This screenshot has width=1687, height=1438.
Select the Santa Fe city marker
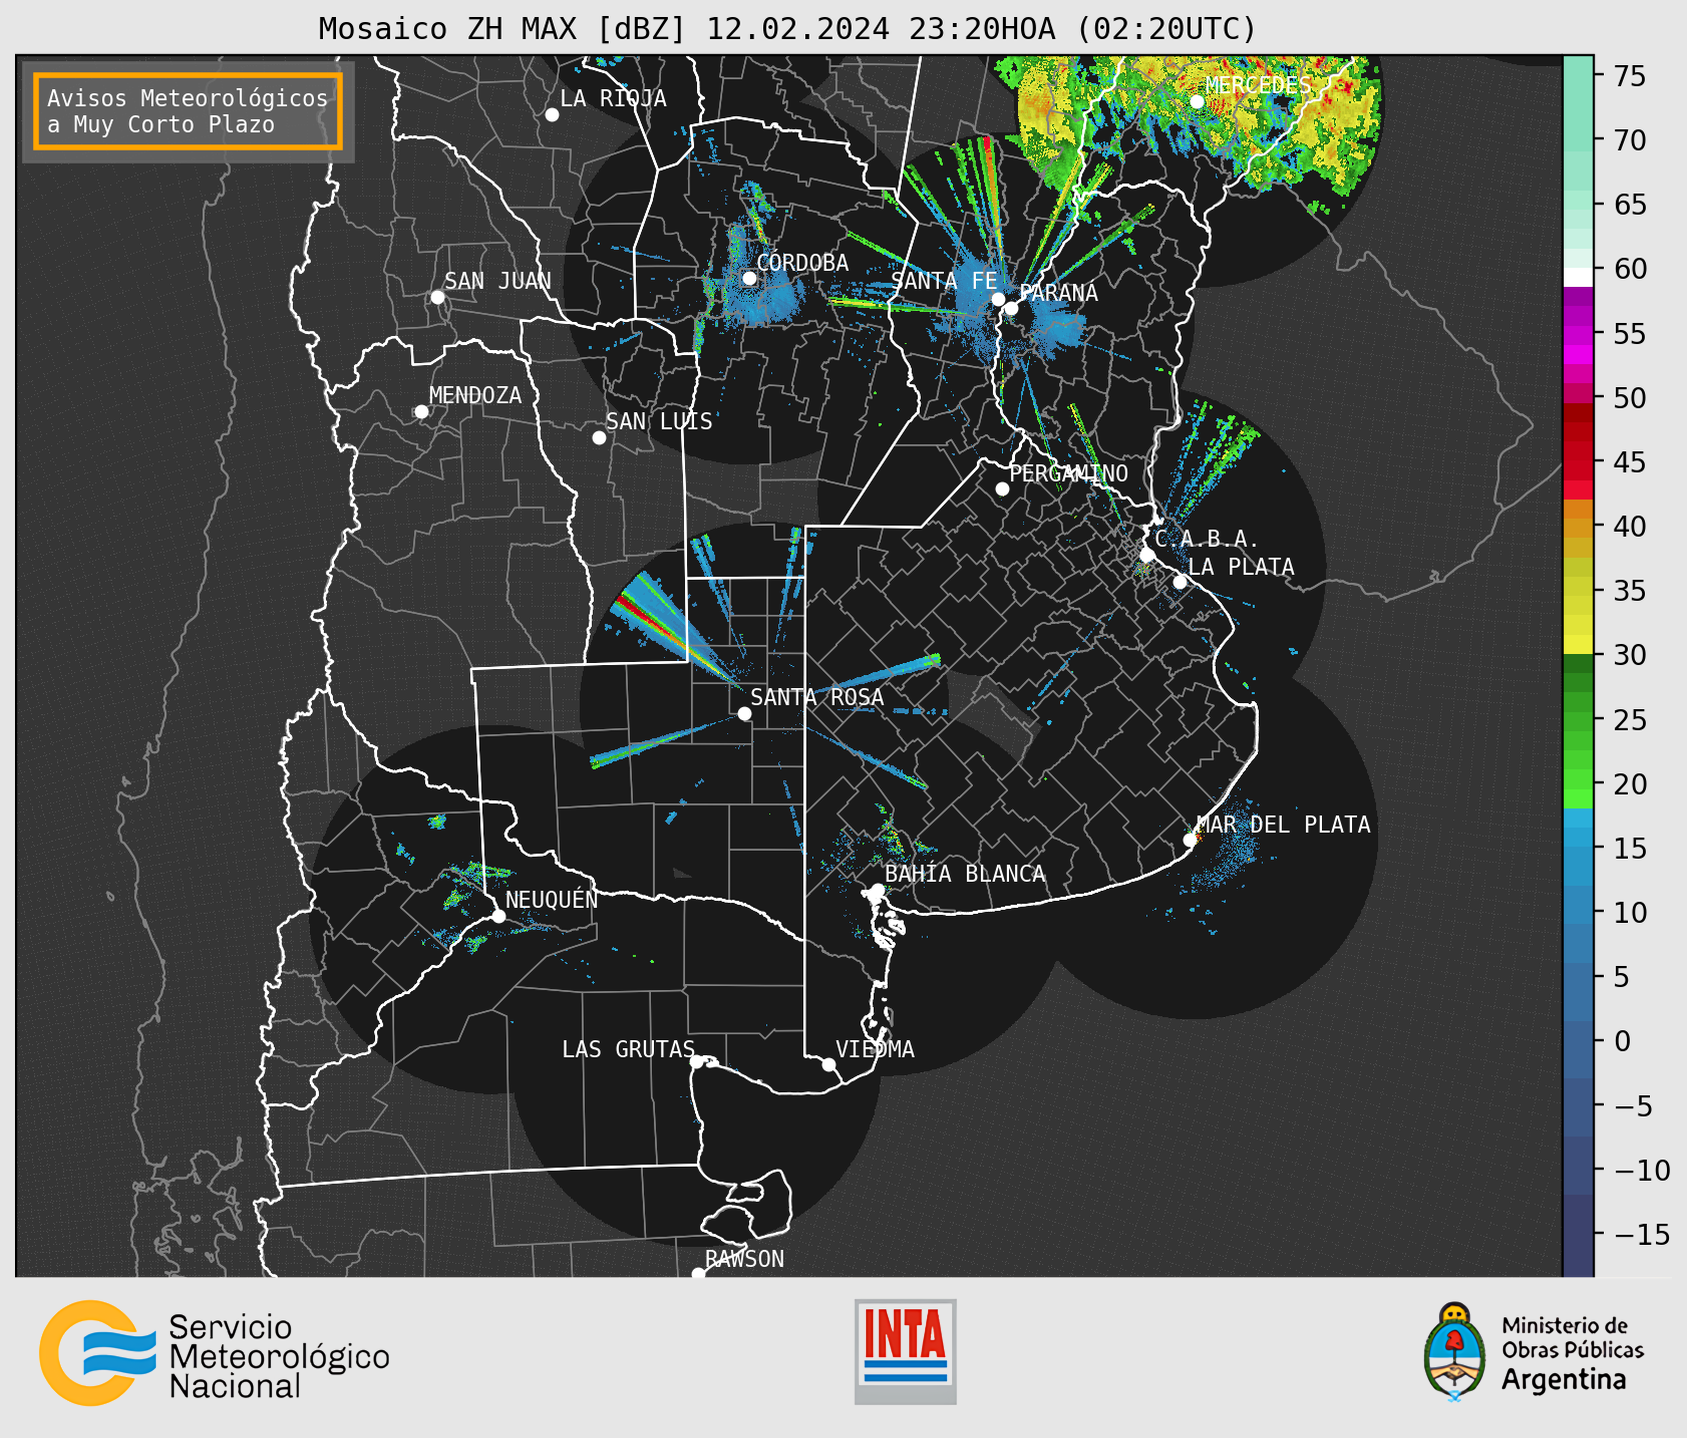[x=998, y=299]
